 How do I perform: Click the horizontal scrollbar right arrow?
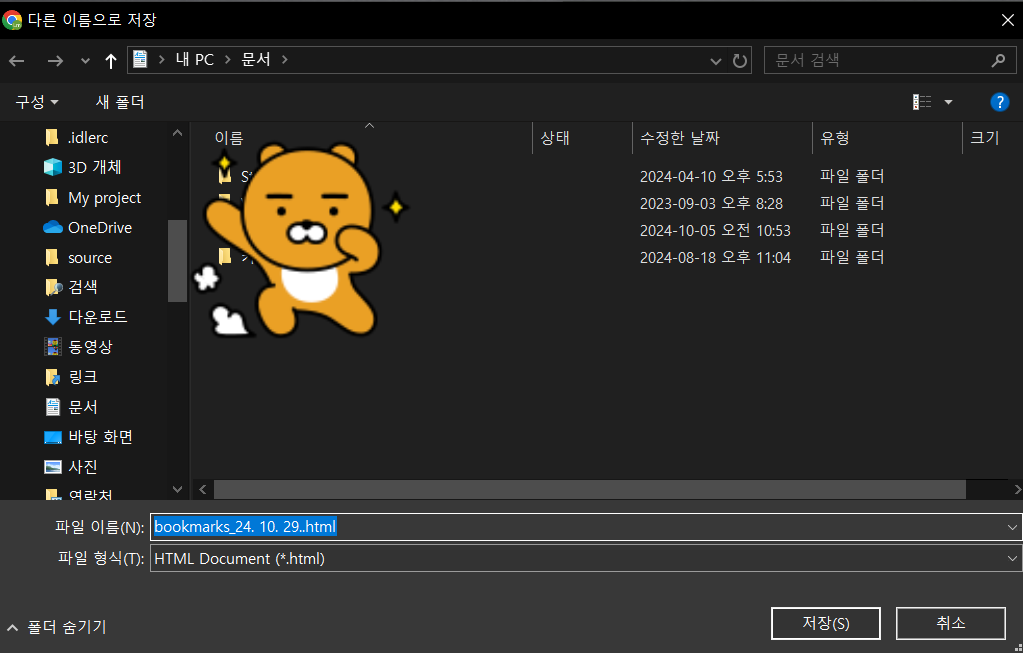tap(1016, 489)
